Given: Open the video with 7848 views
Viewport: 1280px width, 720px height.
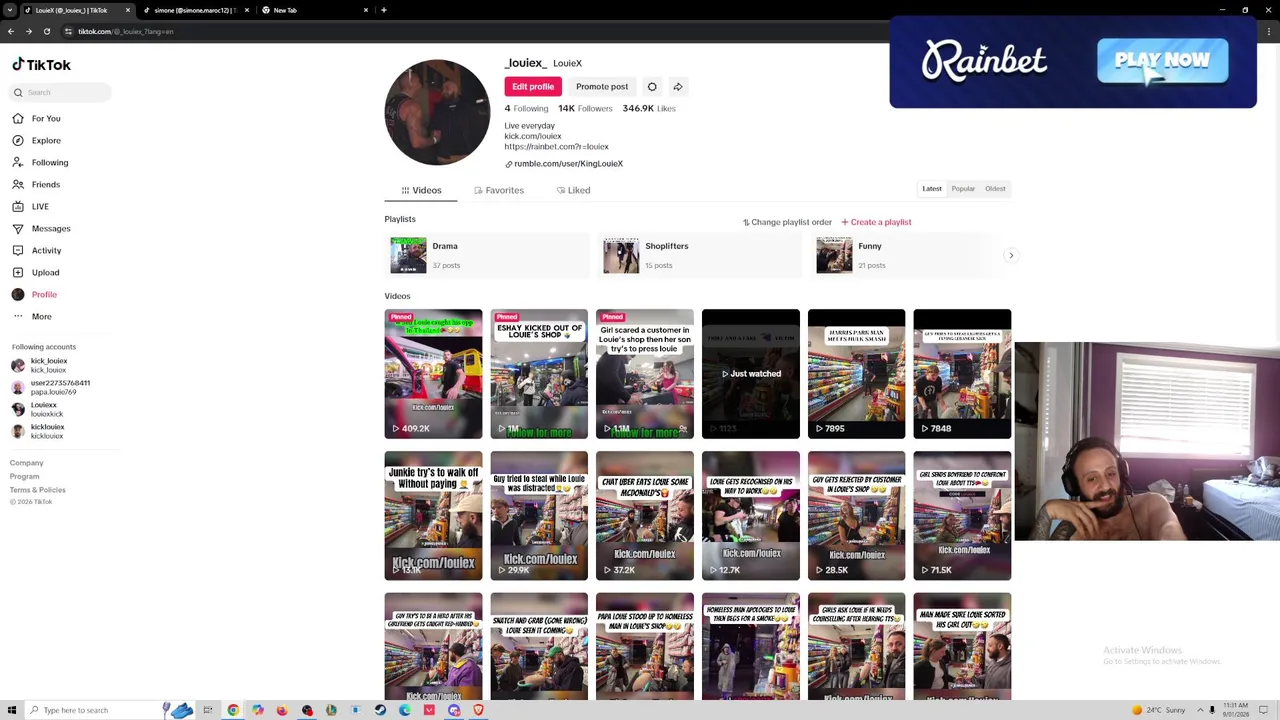Looking at the screenshot, I should (962, 374).
